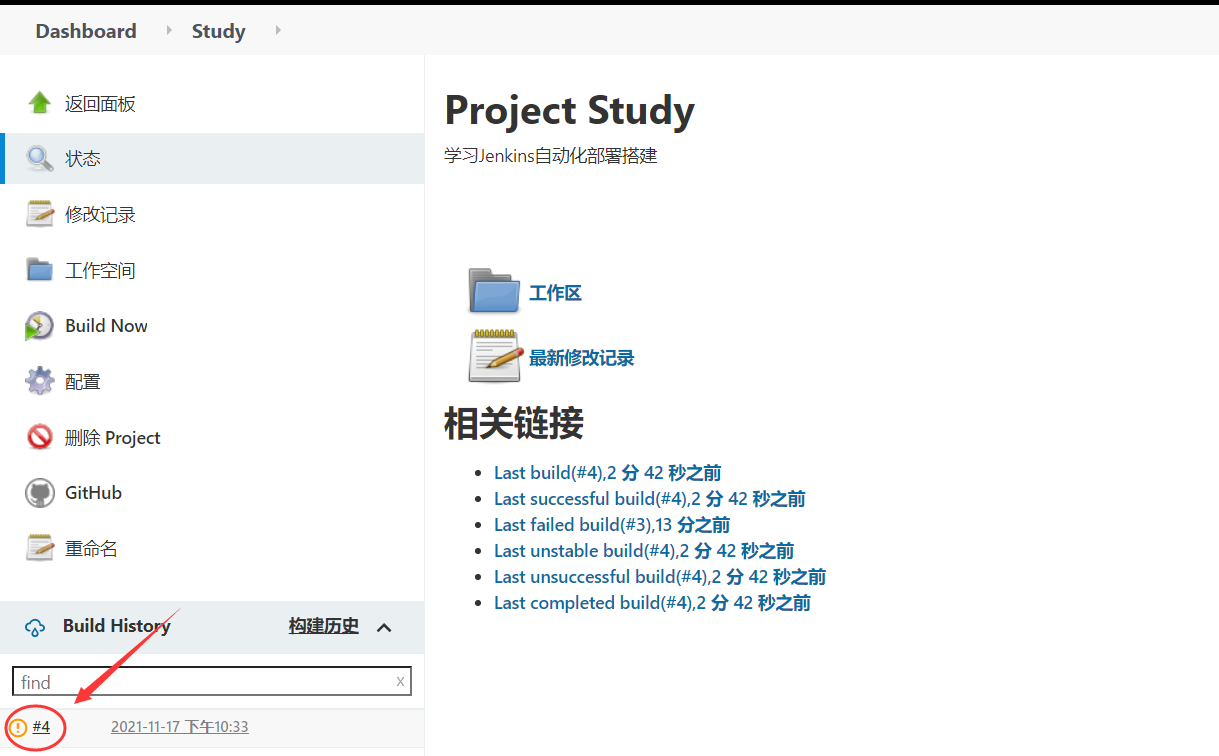The width and height of the screenshot is (1219, 756).
Task: Click the 2021-11-17 下午10:33 build timestamp
Action: coord(180,727)
